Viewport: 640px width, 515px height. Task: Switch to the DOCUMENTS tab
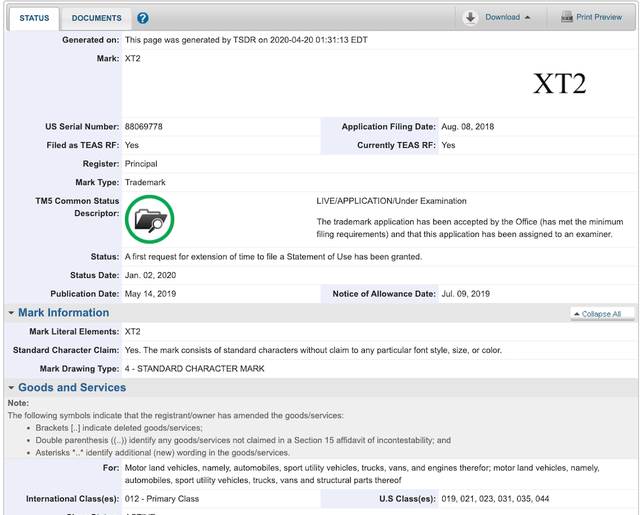[97, 18]
